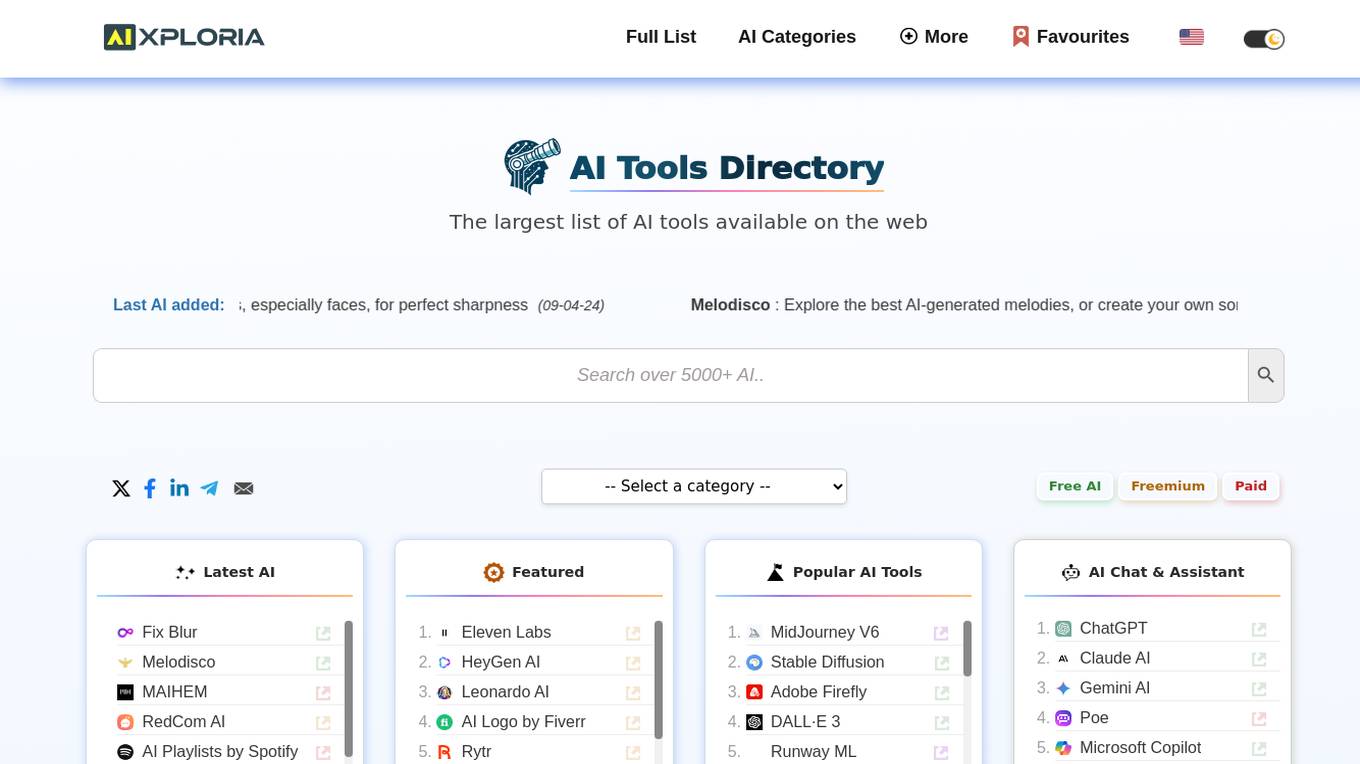Screen dimensions: 1360x764
Task: Open external link for Stable Diffusion
Action: pyautogui.click(x=941, y=663)
